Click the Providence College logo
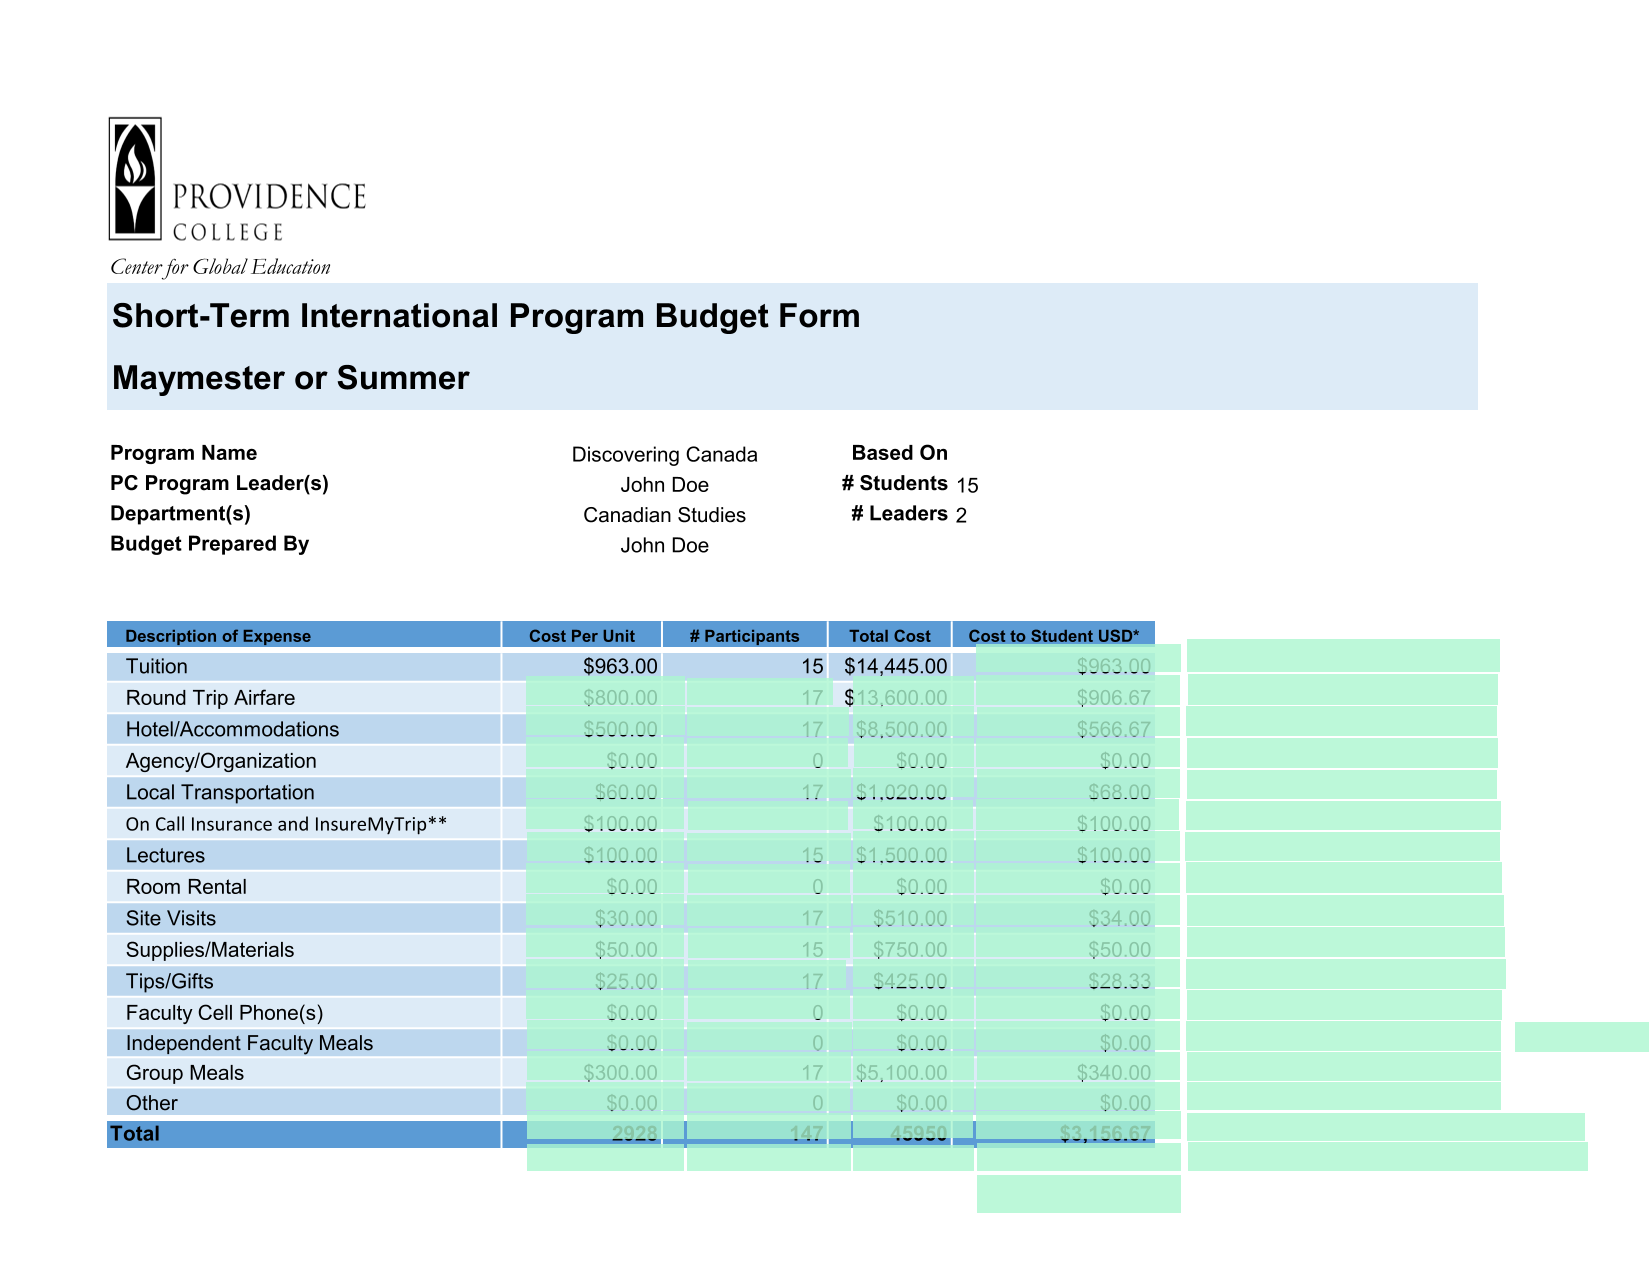 237,180
